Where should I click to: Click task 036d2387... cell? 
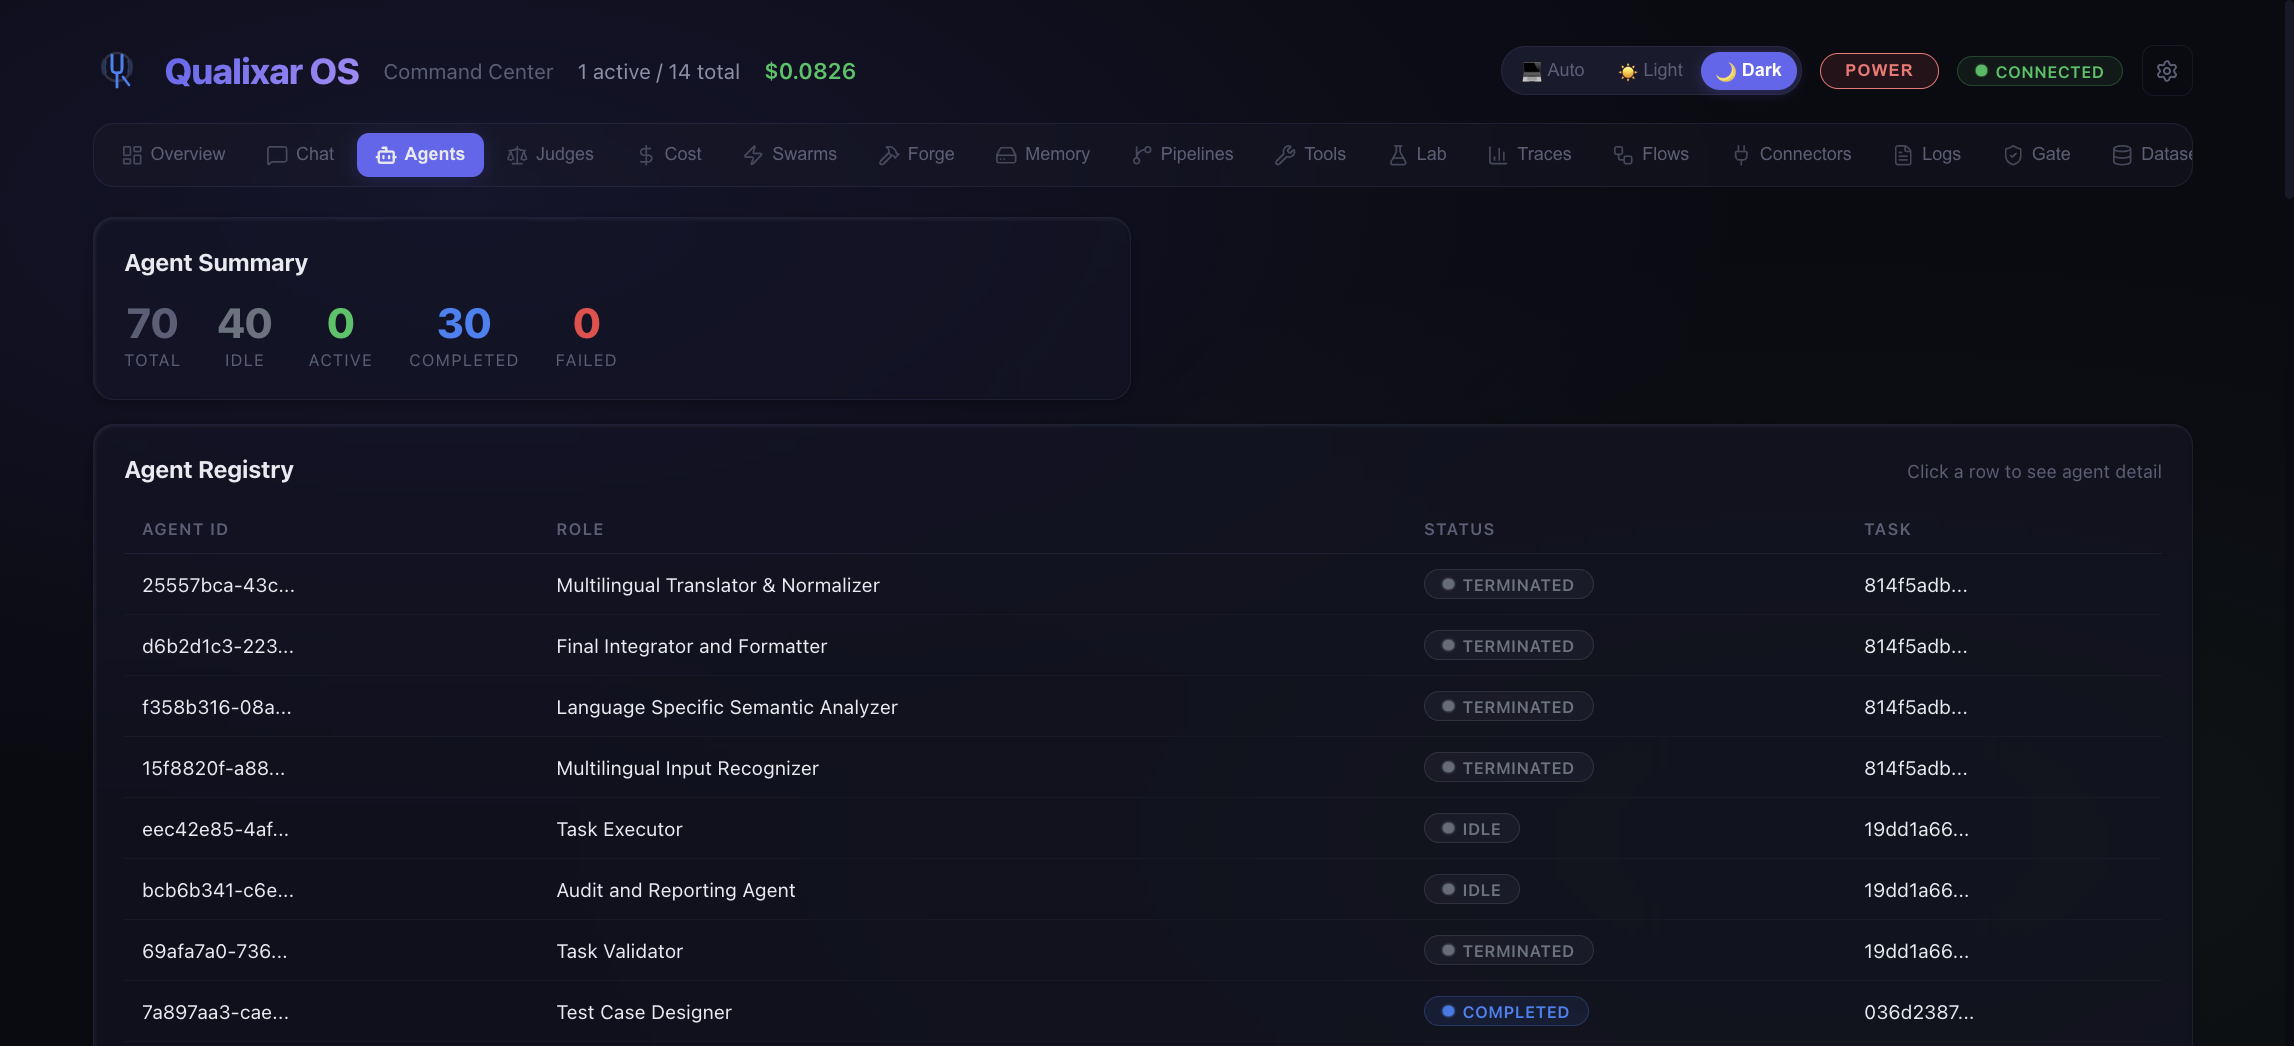pos(1919,1012)
